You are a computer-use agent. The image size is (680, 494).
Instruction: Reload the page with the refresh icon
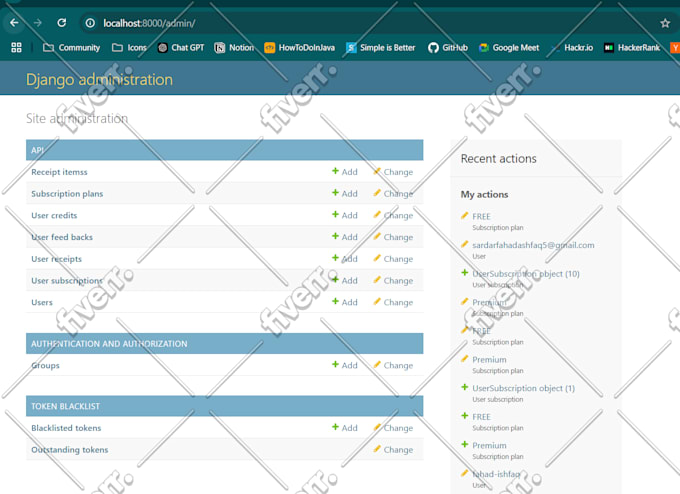62,23
